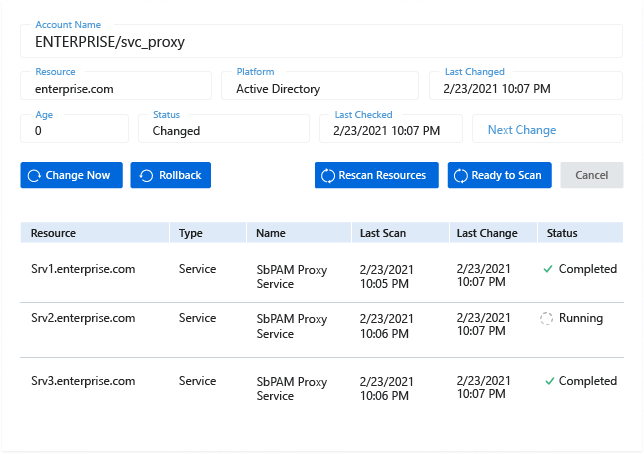Click the Account Name field ENTERPRISE/svc_proxy
Viewport: 644px width, 454px height.
click(x=321, y=41)
